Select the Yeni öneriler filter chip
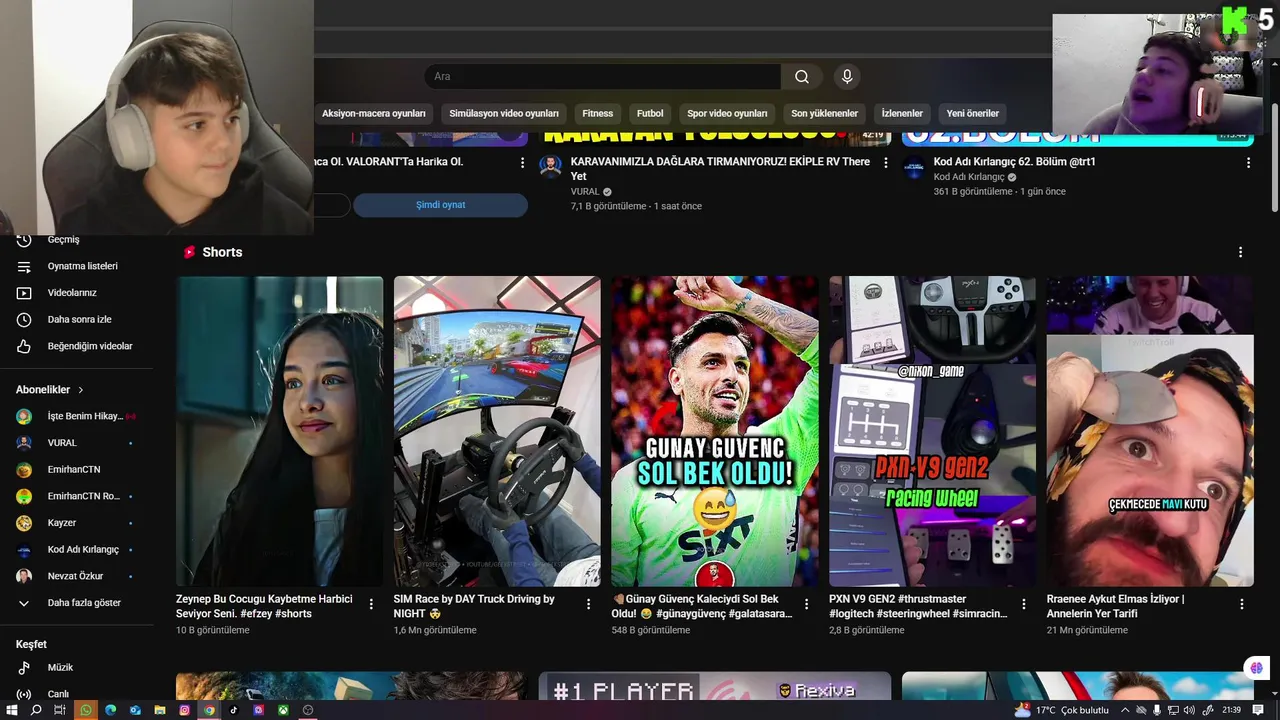 click(x=973, y=113)
